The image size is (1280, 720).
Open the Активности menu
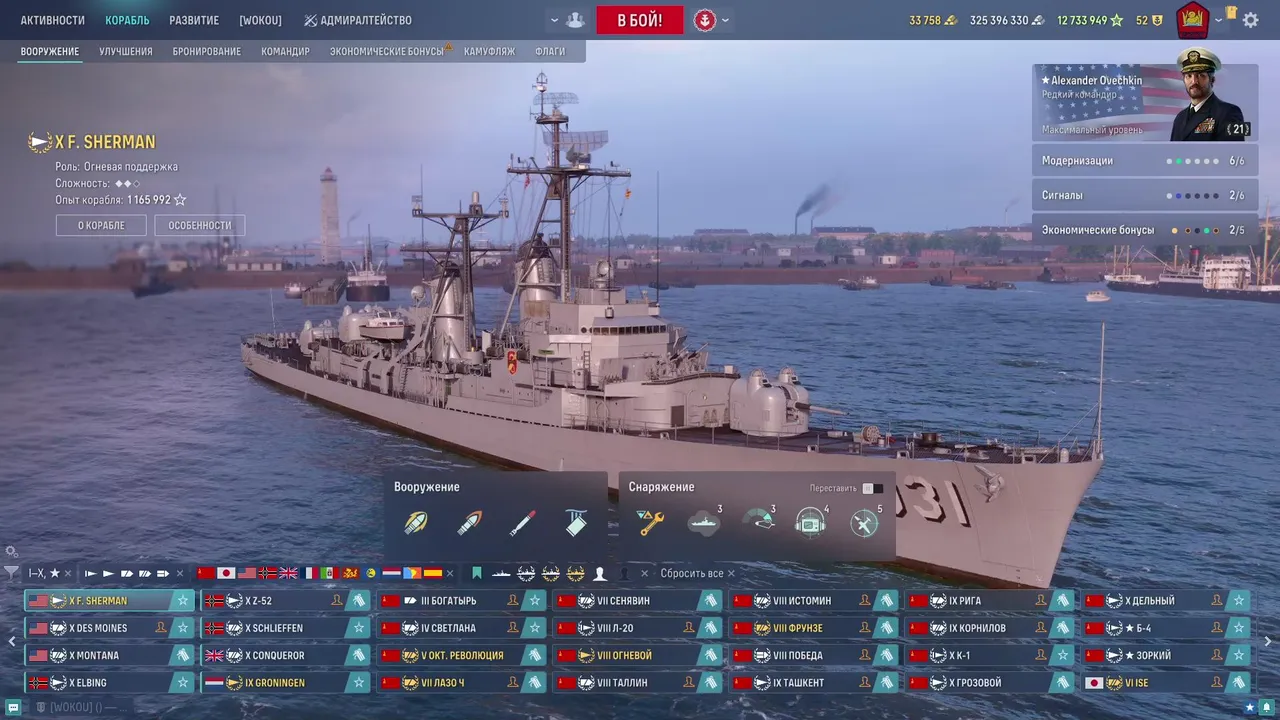[x=53, y=20]
